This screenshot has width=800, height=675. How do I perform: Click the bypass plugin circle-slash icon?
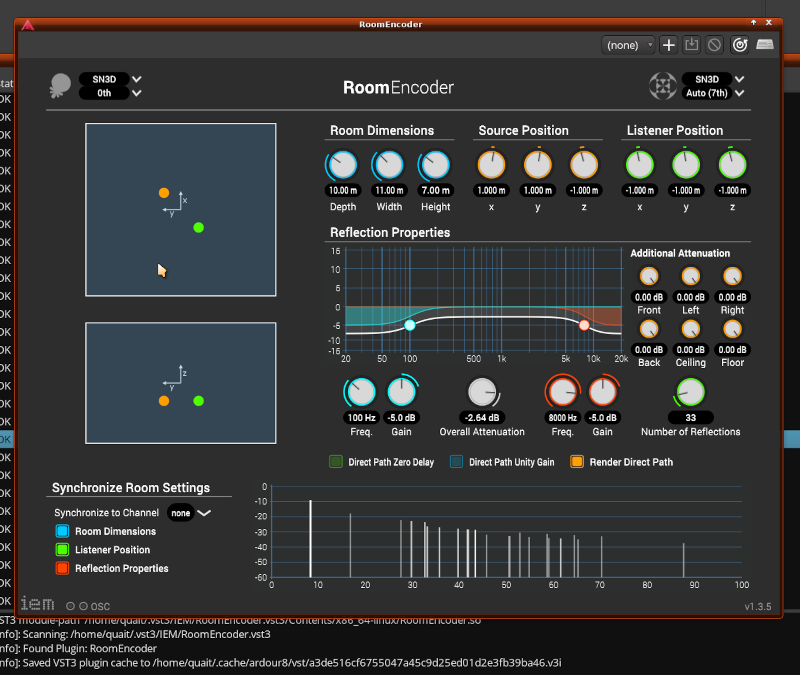click(714, 45)
